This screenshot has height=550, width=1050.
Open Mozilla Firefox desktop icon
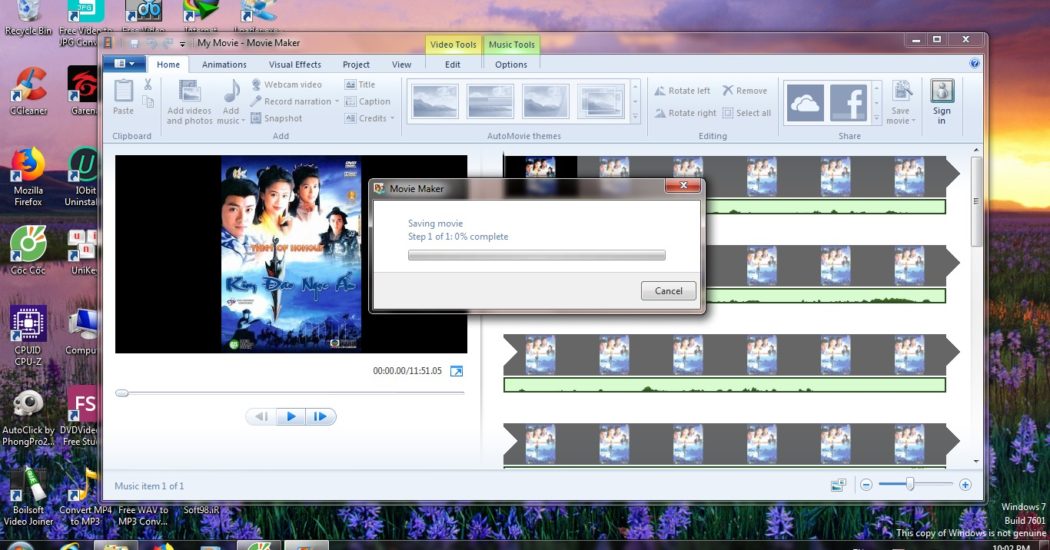tap(28, 176)
